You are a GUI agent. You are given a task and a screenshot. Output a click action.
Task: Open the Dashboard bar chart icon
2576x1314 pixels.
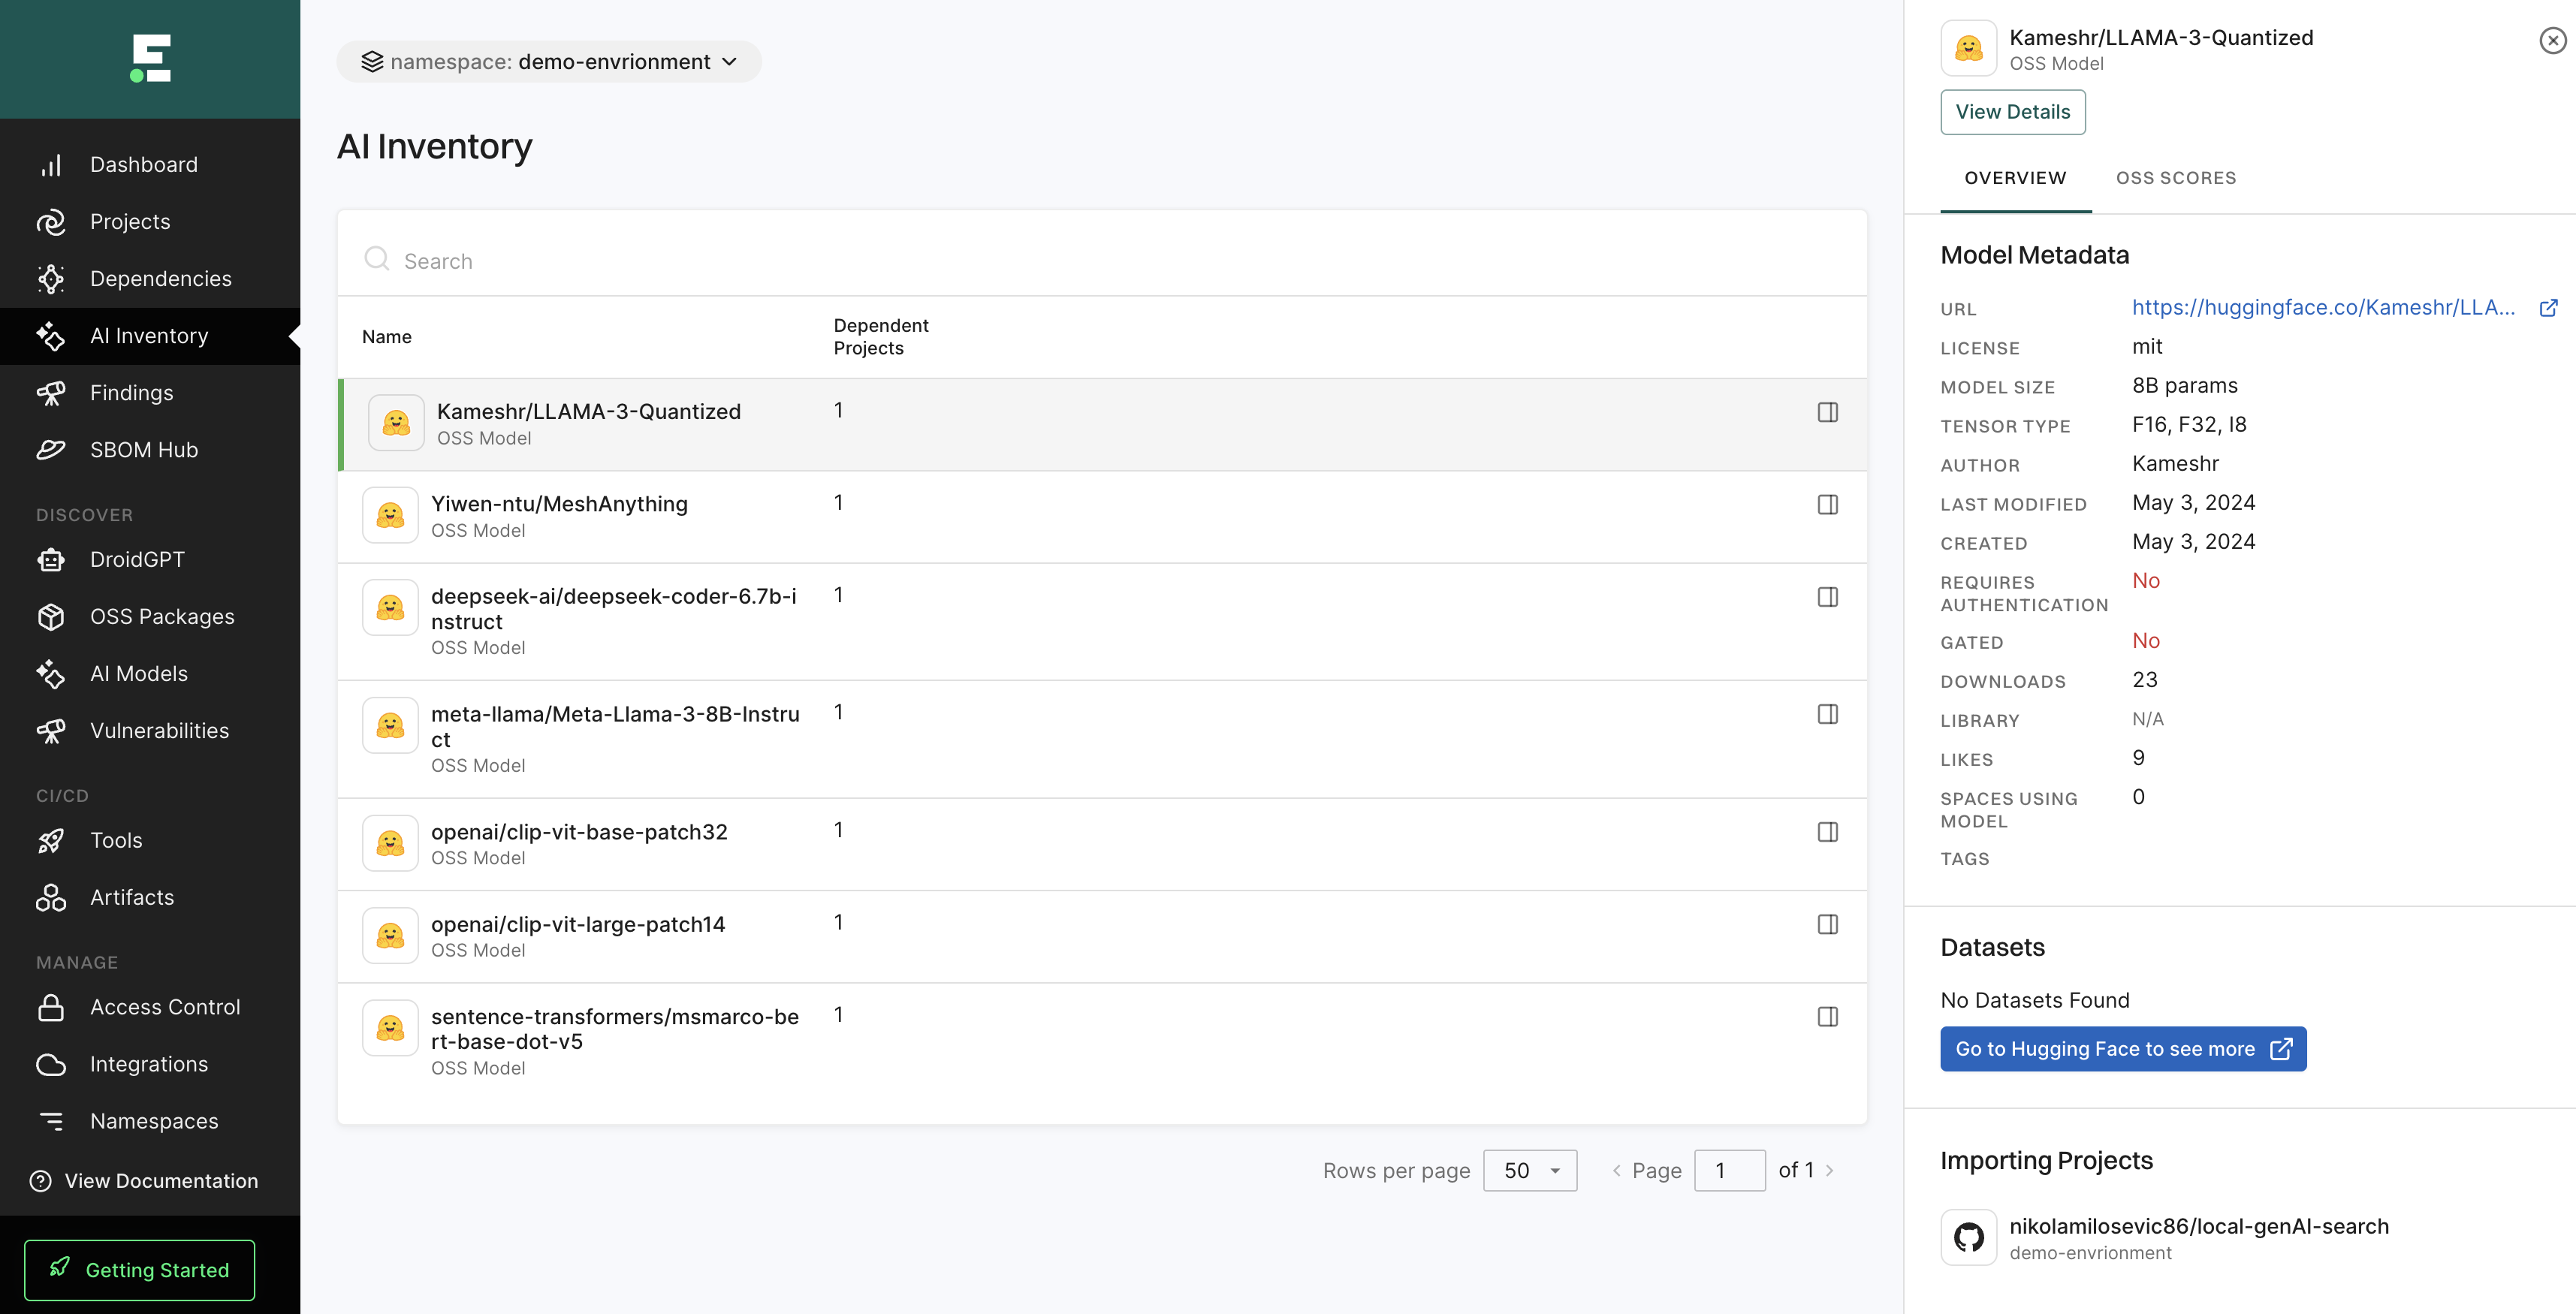pos(51,165)
